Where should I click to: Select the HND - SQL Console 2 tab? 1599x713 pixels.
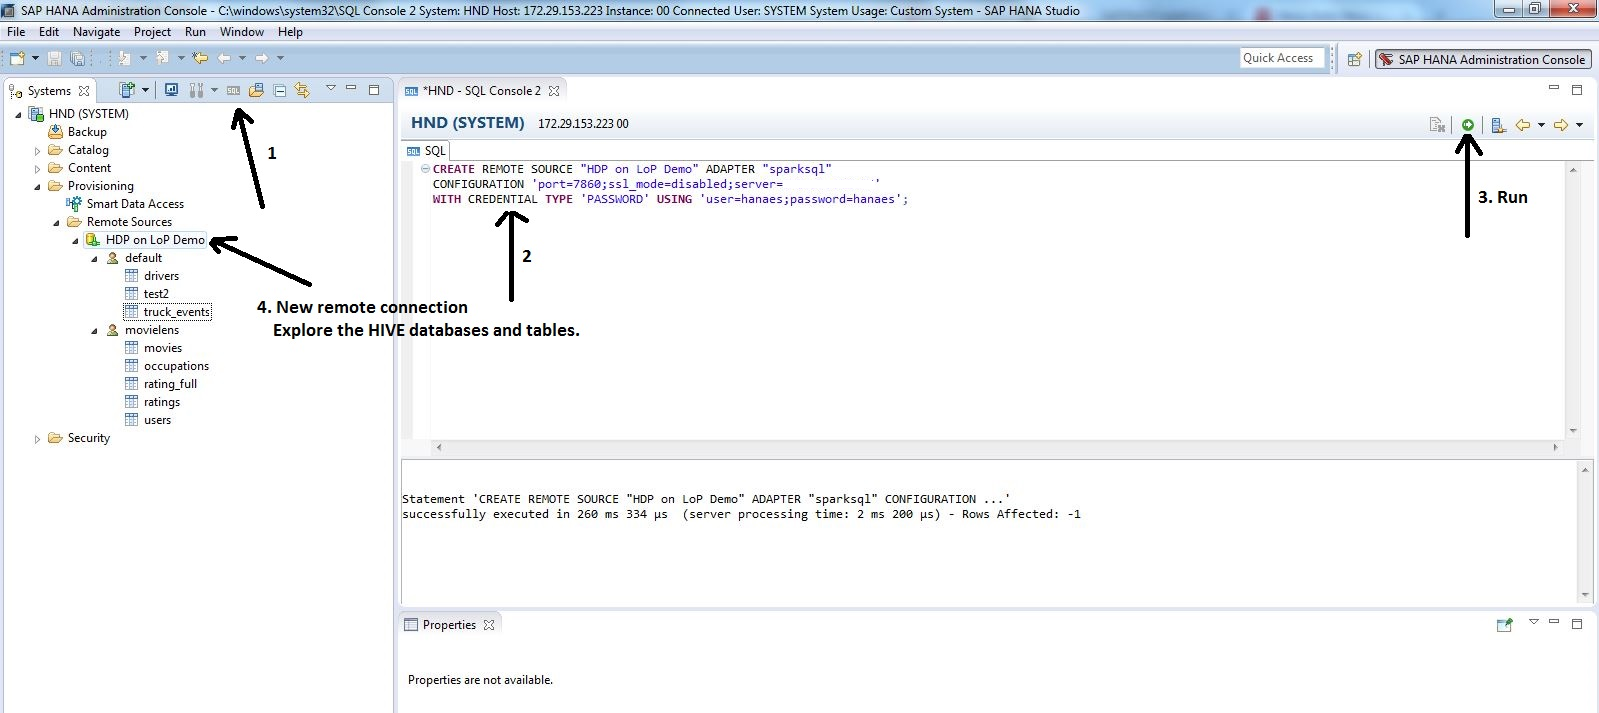pyautogui.click(x=481, y=91)
